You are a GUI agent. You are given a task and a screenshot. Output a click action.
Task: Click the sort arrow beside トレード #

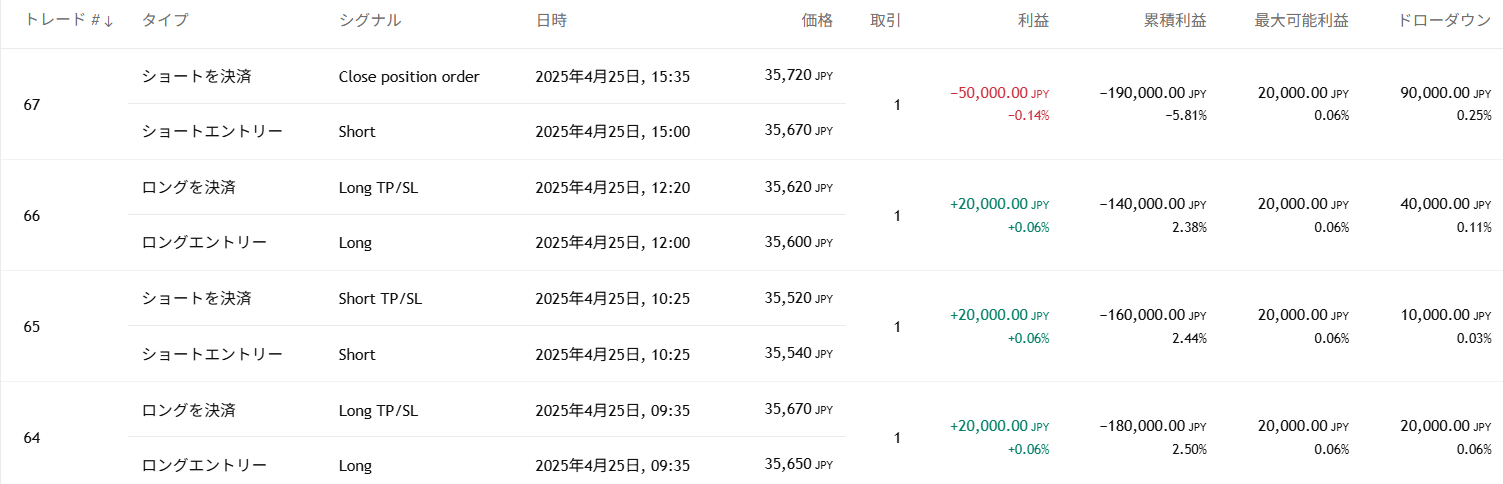pos(108,20)
